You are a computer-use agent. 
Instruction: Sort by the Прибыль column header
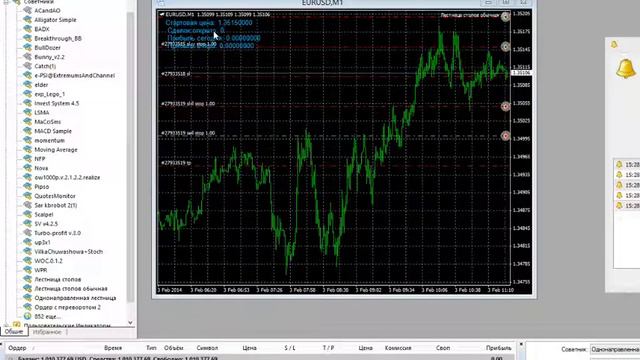498,348
